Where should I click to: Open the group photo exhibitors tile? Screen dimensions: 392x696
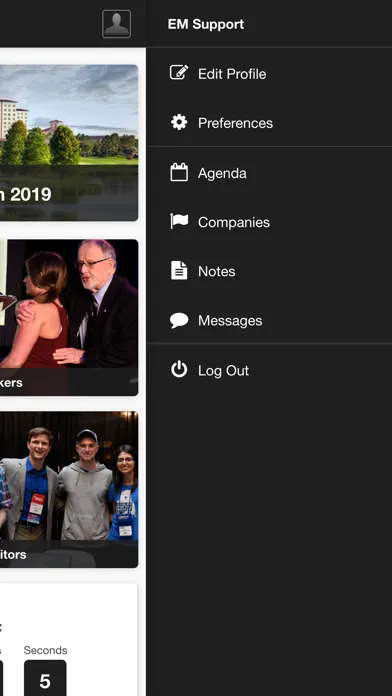click(x=69, y=489)
